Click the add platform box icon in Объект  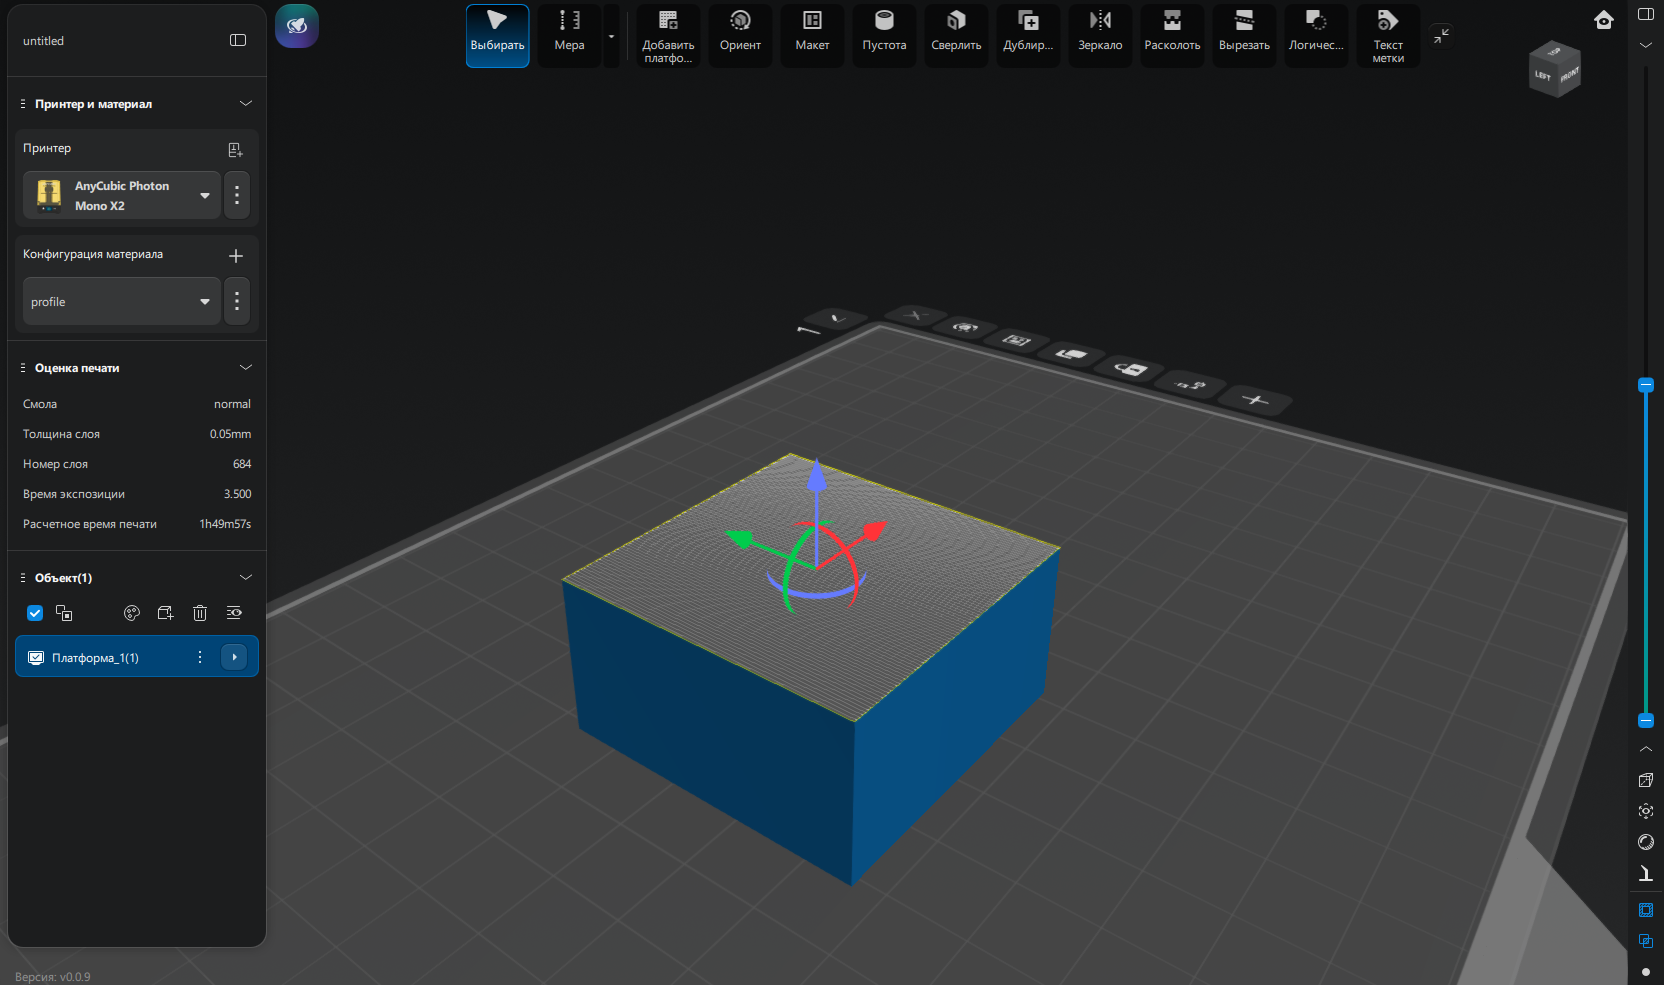pos(166,613)
